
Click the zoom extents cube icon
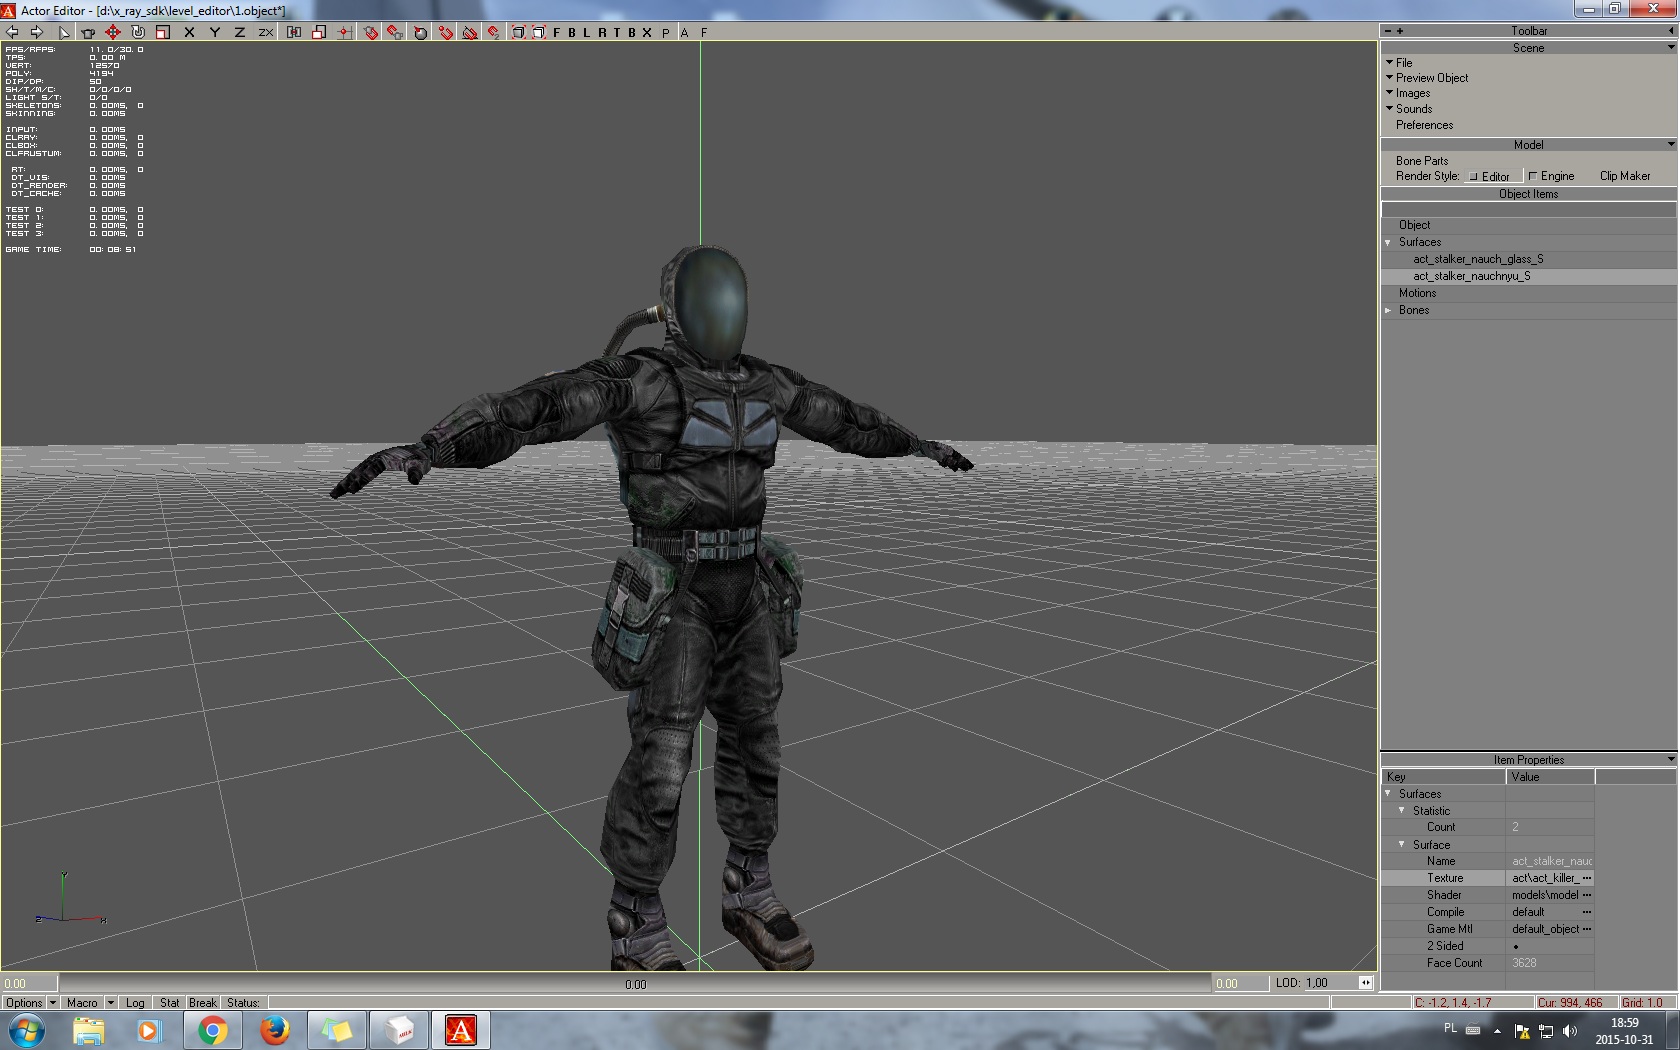pyautogui.click(x=518, y=32)
